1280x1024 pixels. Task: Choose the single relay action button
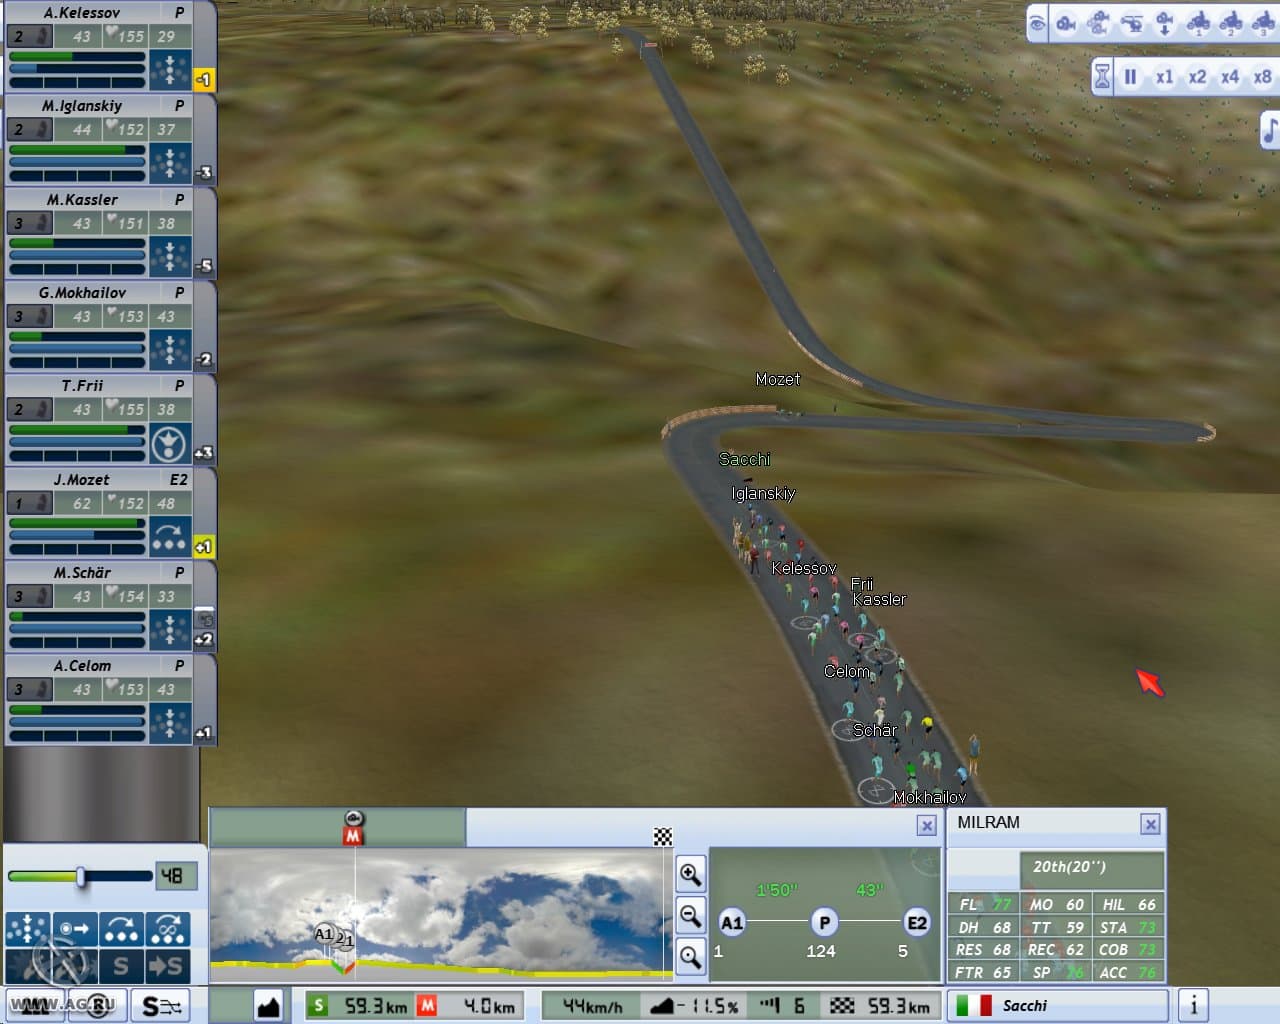(121, 929)
